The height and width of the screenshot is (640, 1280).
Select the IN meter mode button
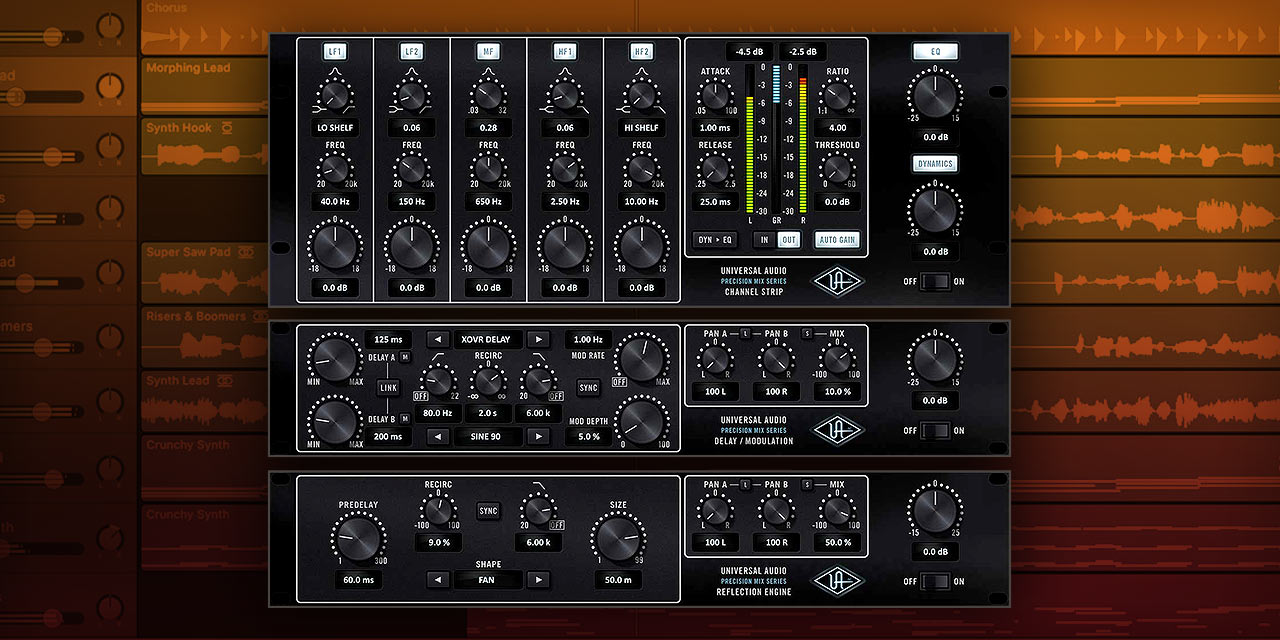click(765, 240)
